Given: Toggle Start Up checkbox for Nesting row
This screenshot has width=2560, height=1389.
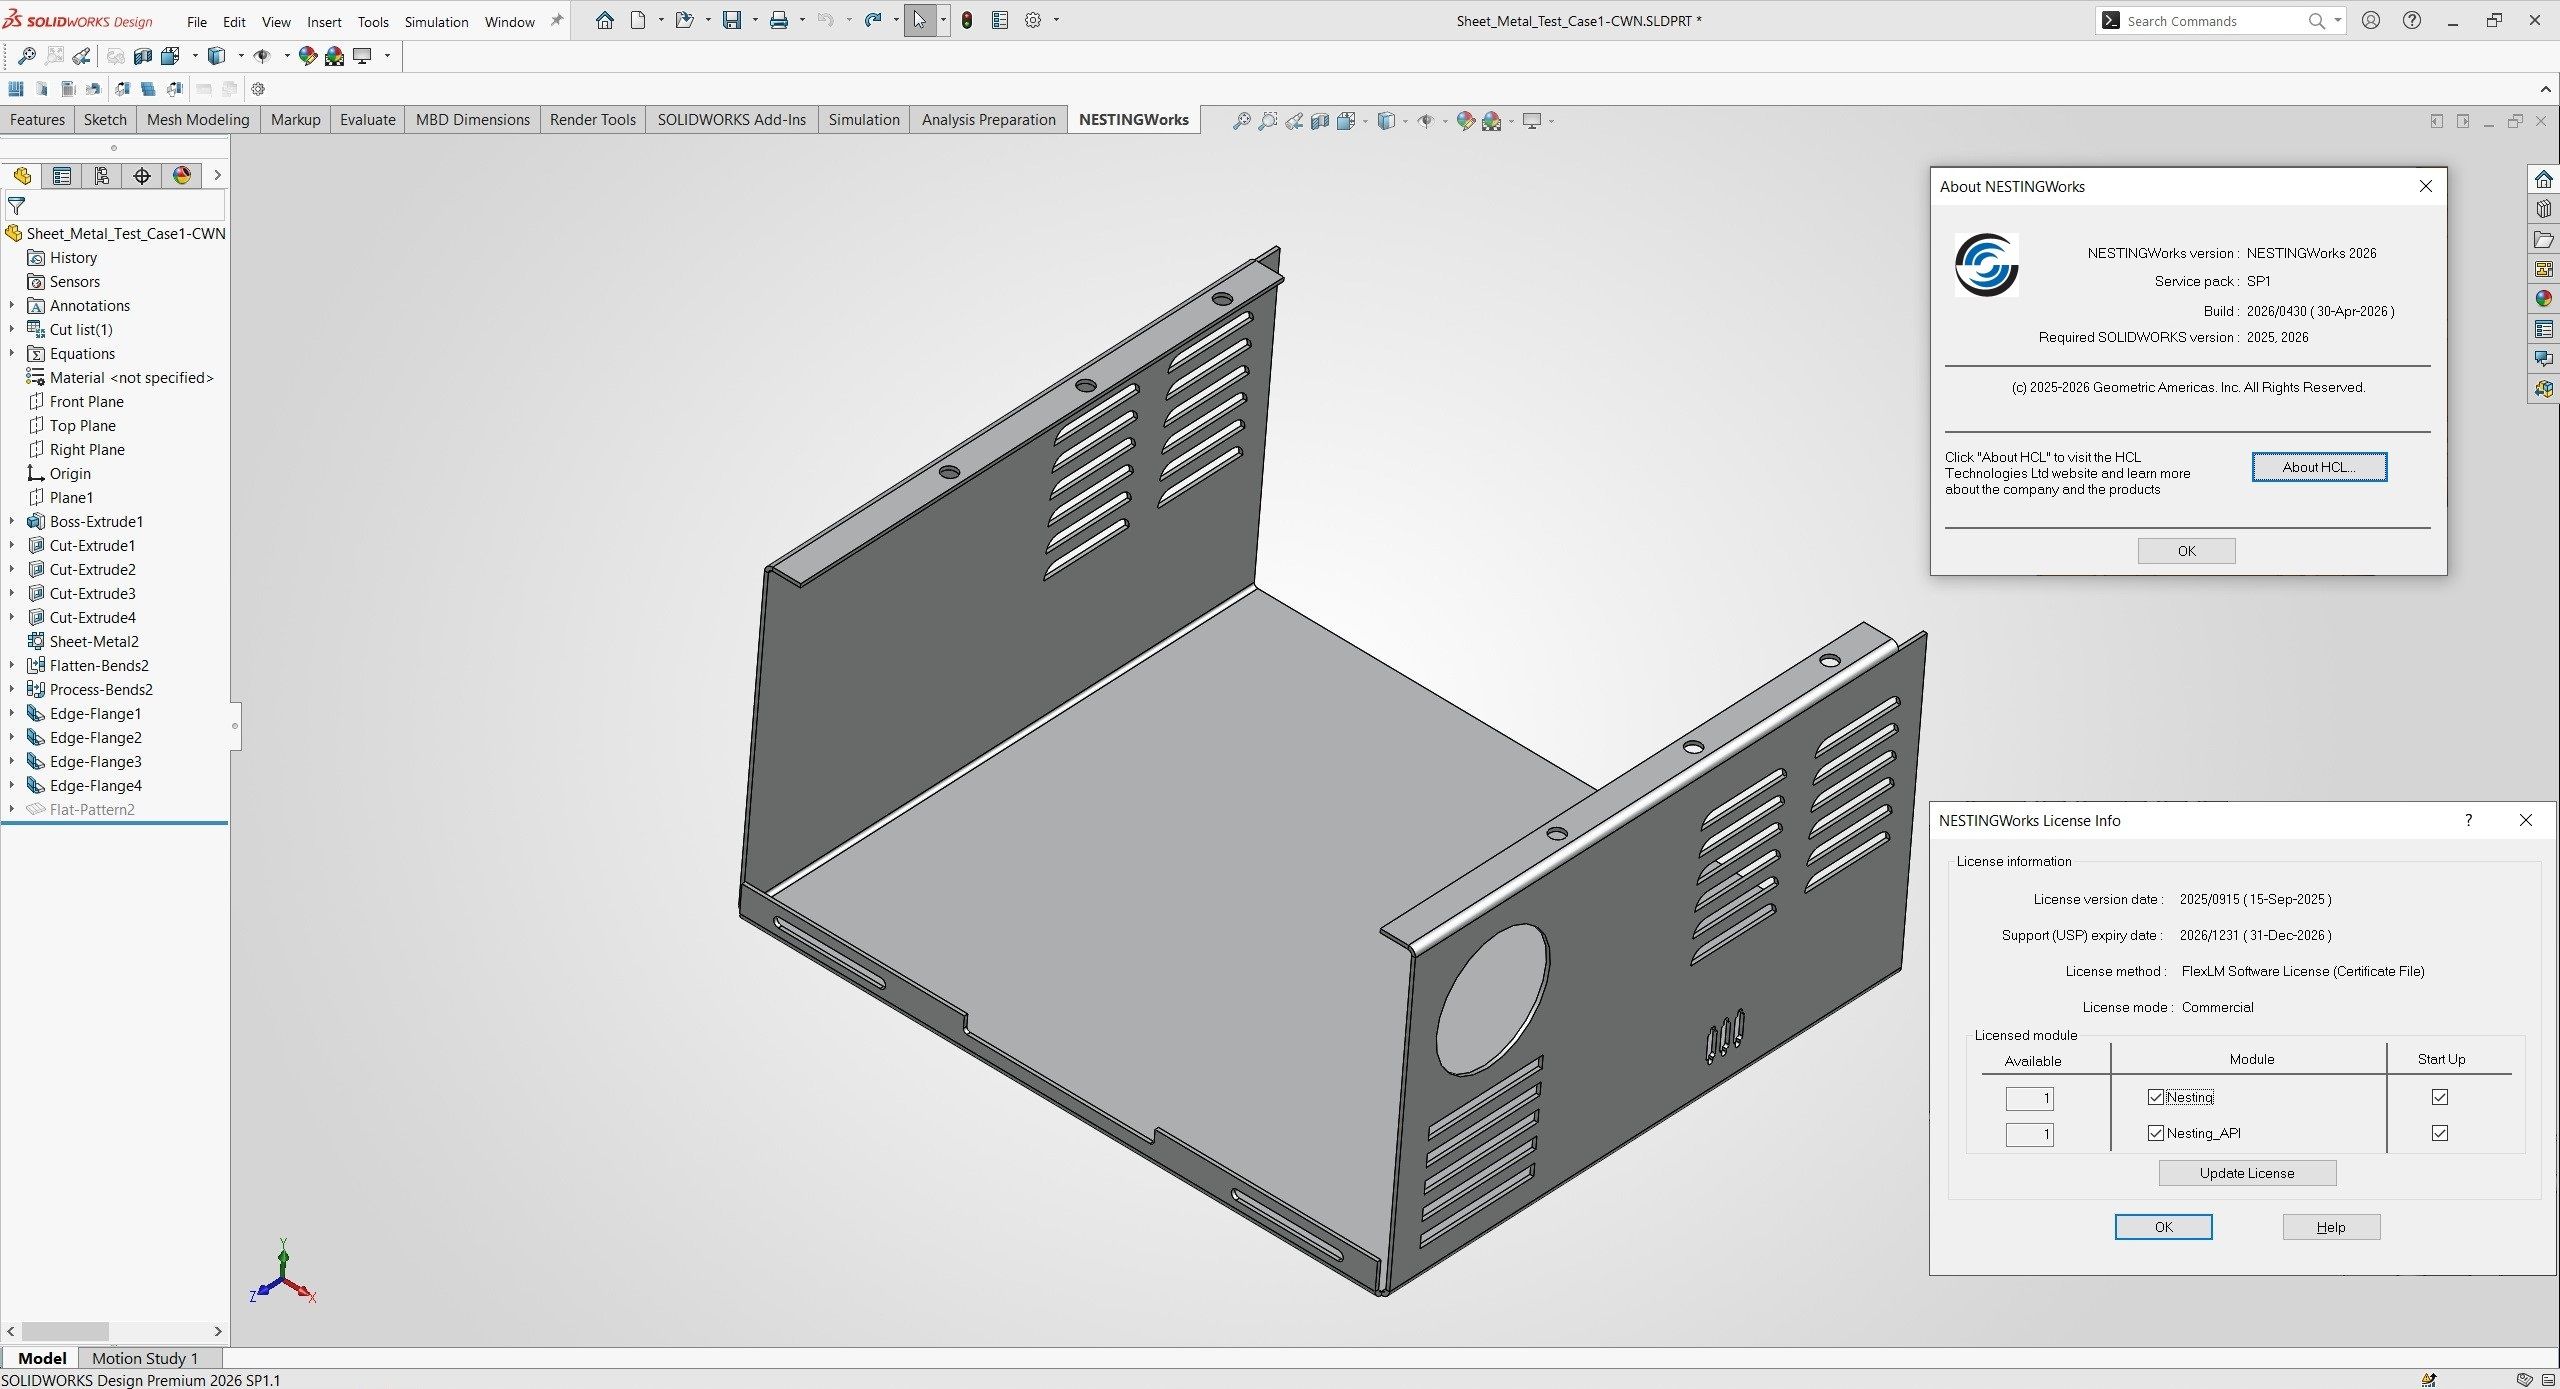Looking at the screenshot, I should click(2440, 1097).
